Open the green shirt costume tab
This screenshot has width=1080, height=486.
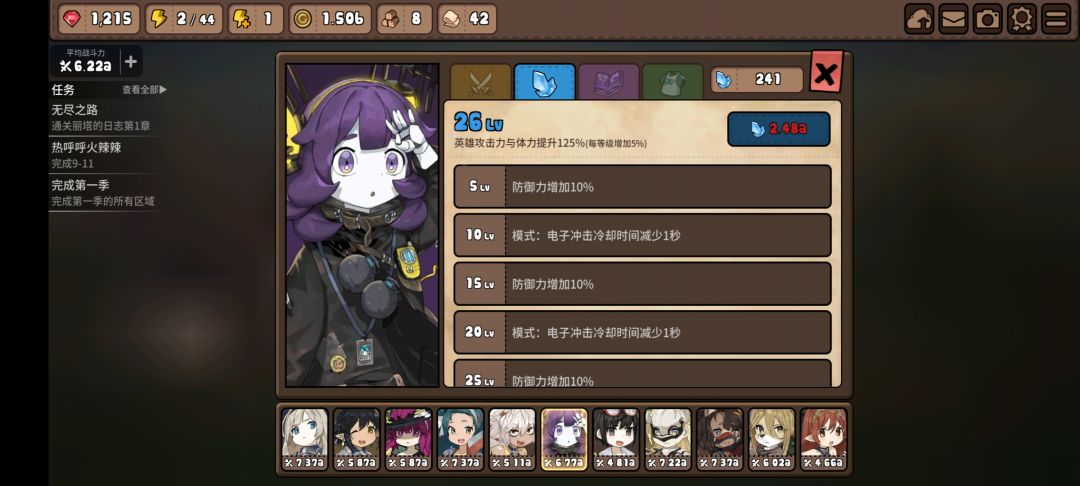click(672, 83)
